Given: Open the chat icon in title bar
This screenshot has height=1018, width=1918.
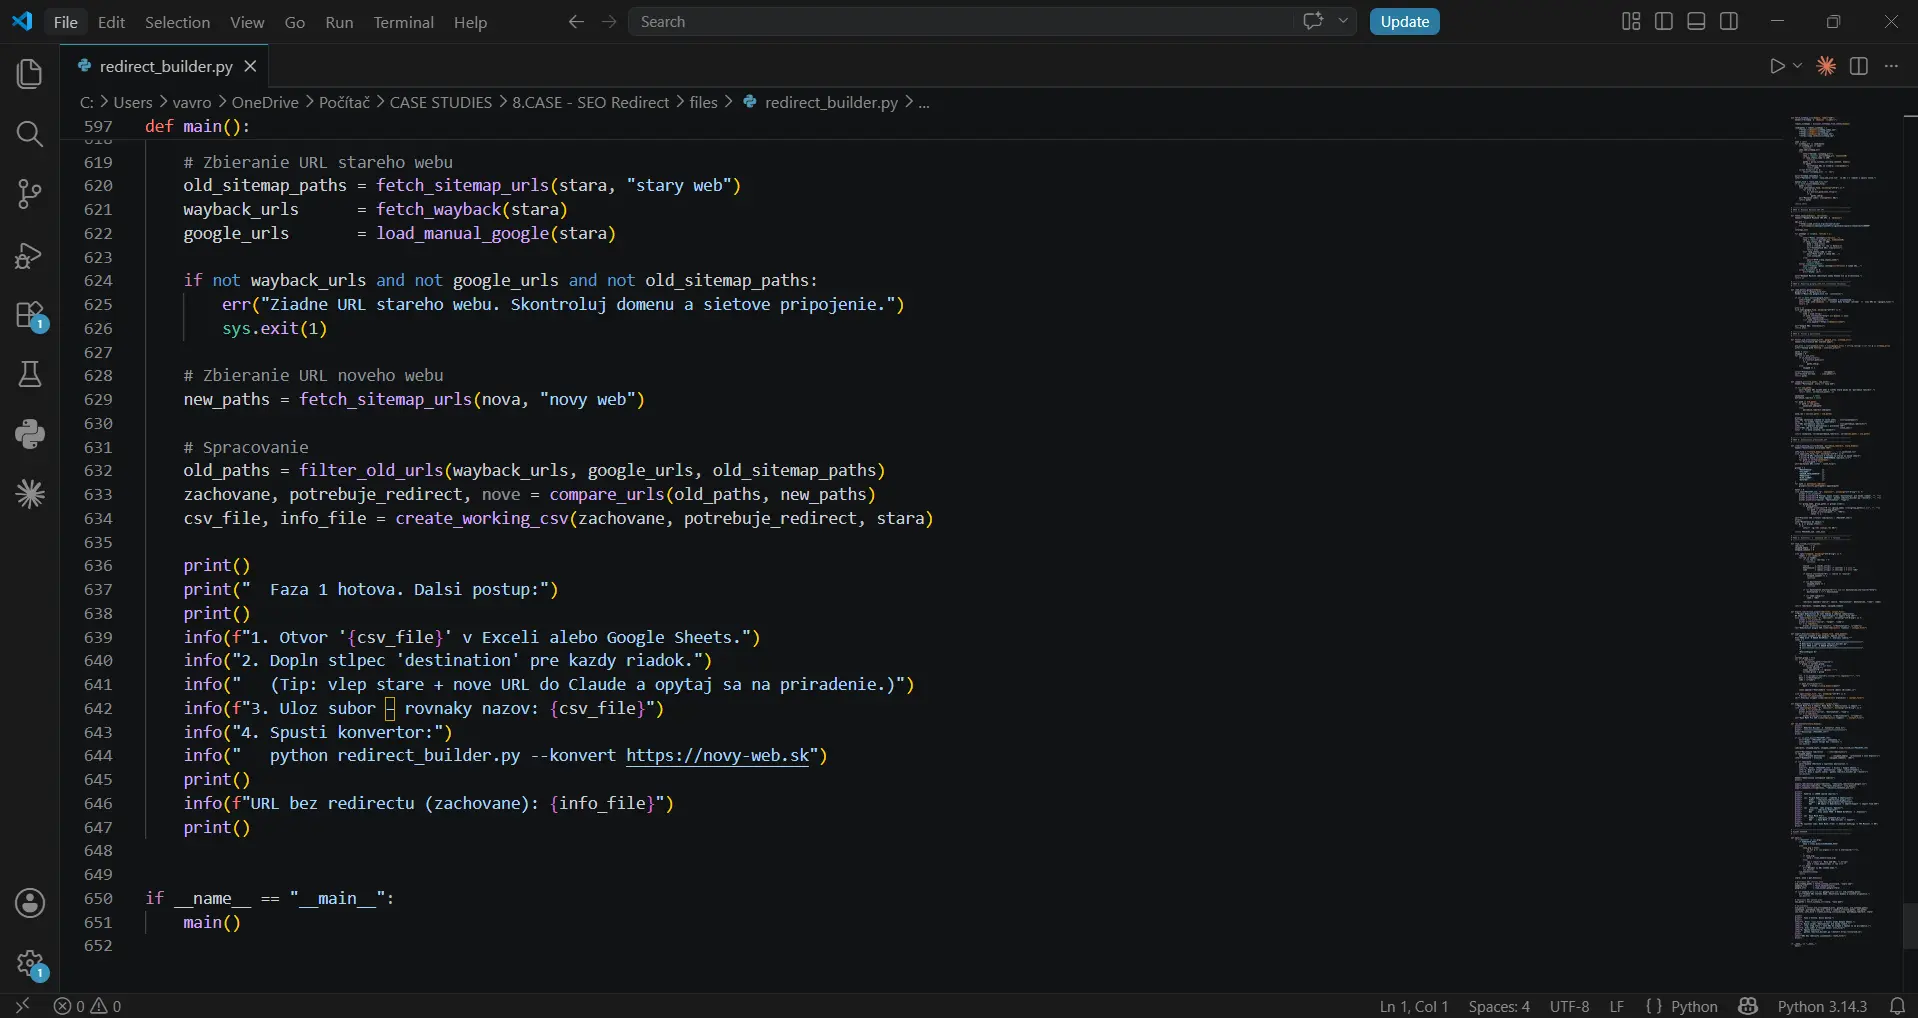Looking at the screenshot, I should tap(1313, 21).
